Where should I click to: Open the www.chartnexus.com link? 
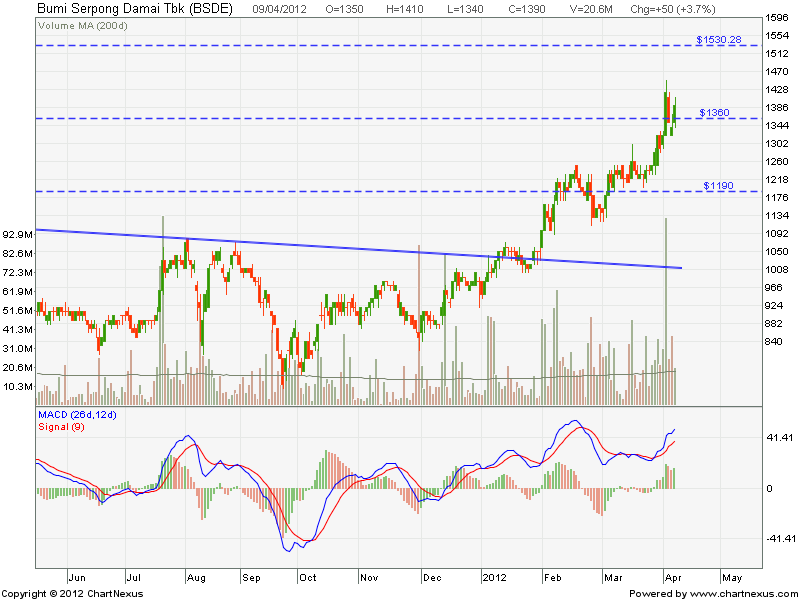pos(742,593)
